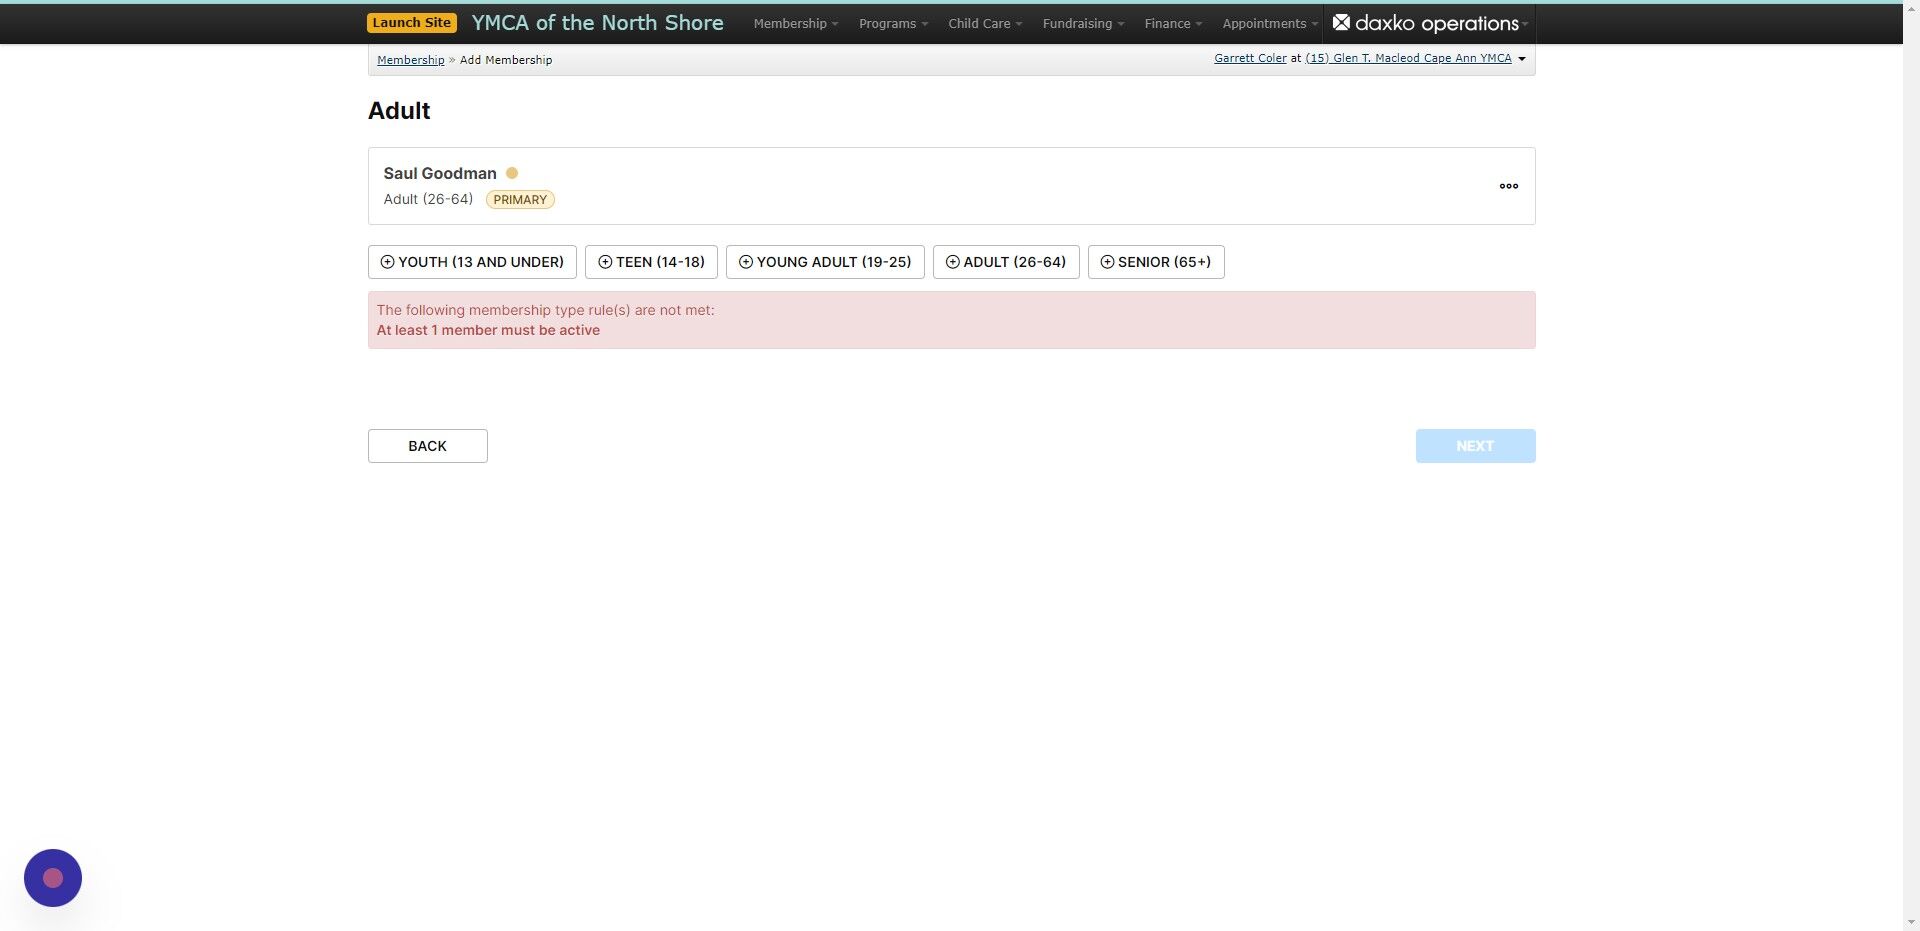Open the Appointments menu
Viewport: 1920px width, 931px height.
tap(1270, 23)
